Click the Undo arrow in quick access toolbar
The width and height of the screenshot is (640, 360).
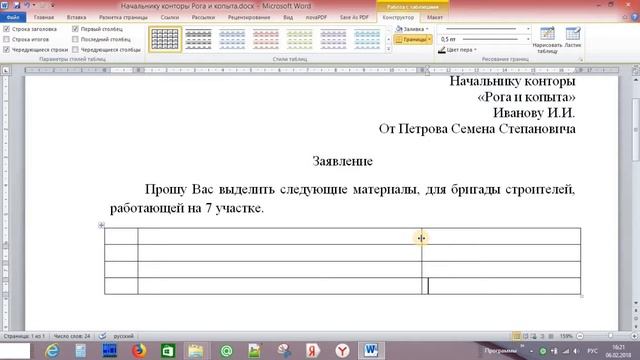(x=27, y=6)
